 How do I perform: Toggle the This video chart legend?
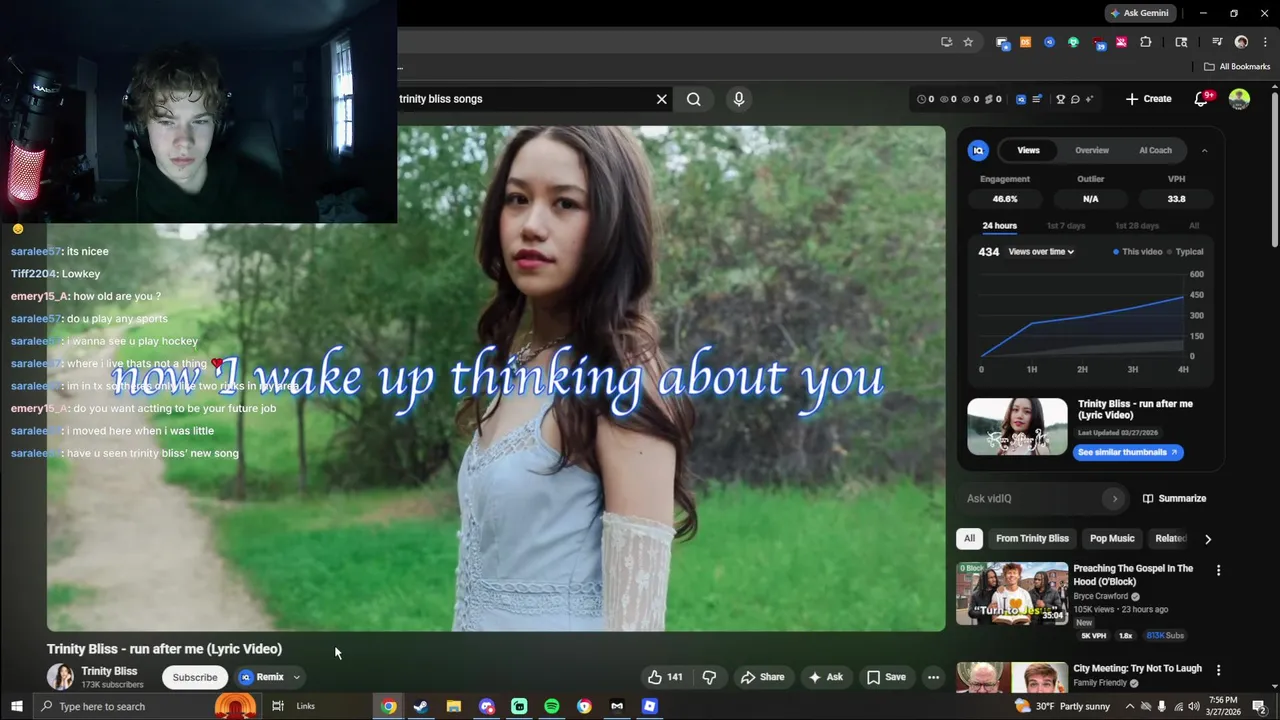coord(1137,252)
